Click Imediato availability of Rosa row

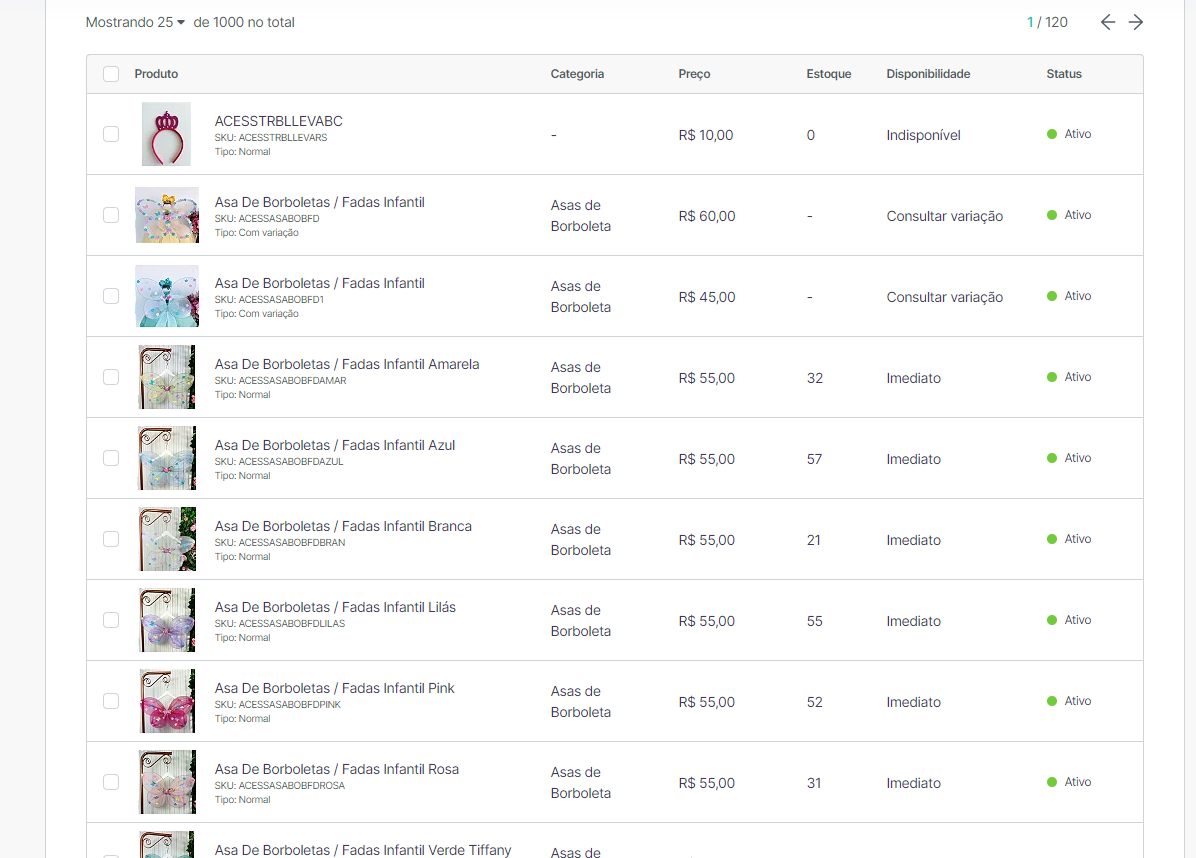[914, 783]
